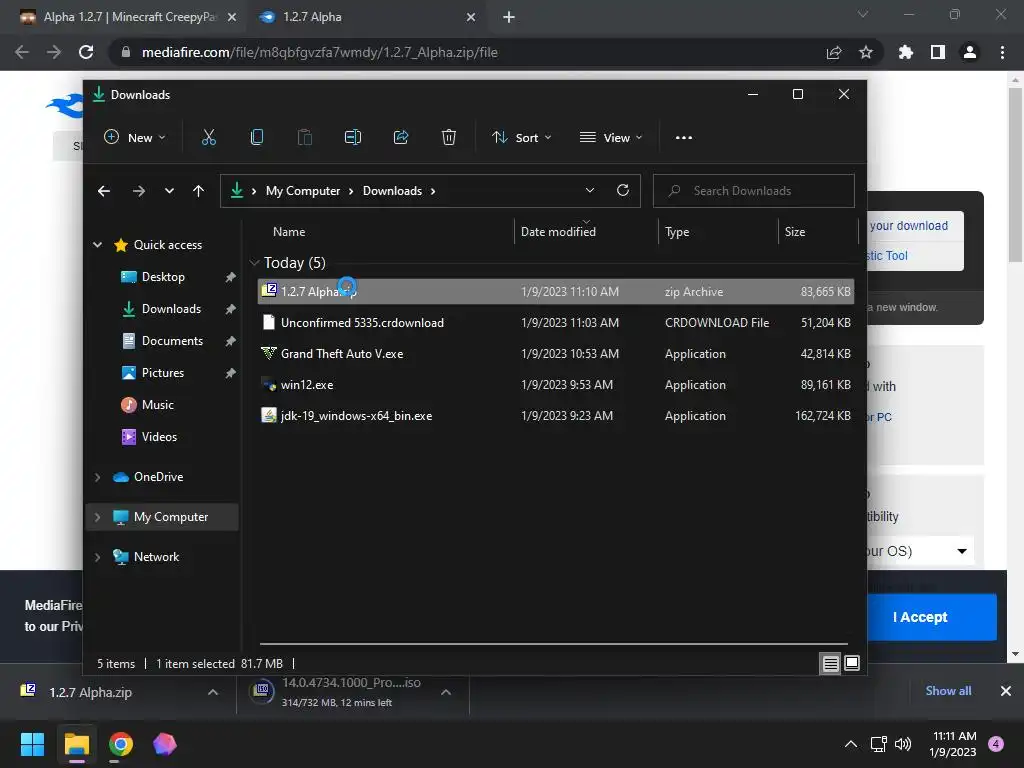Click the Paste clipboard icon in toolbar
The image size is (1024, 768).
point(304,137)
